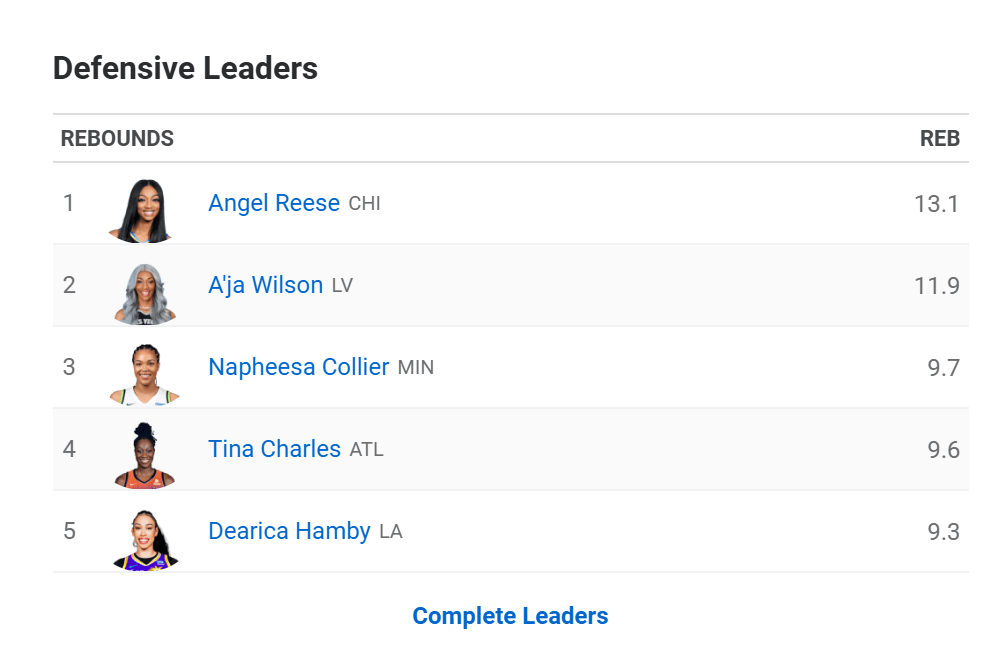Click Tina Charles's headshot image
This screenshot has height=652, width=986.
point(144,456)
